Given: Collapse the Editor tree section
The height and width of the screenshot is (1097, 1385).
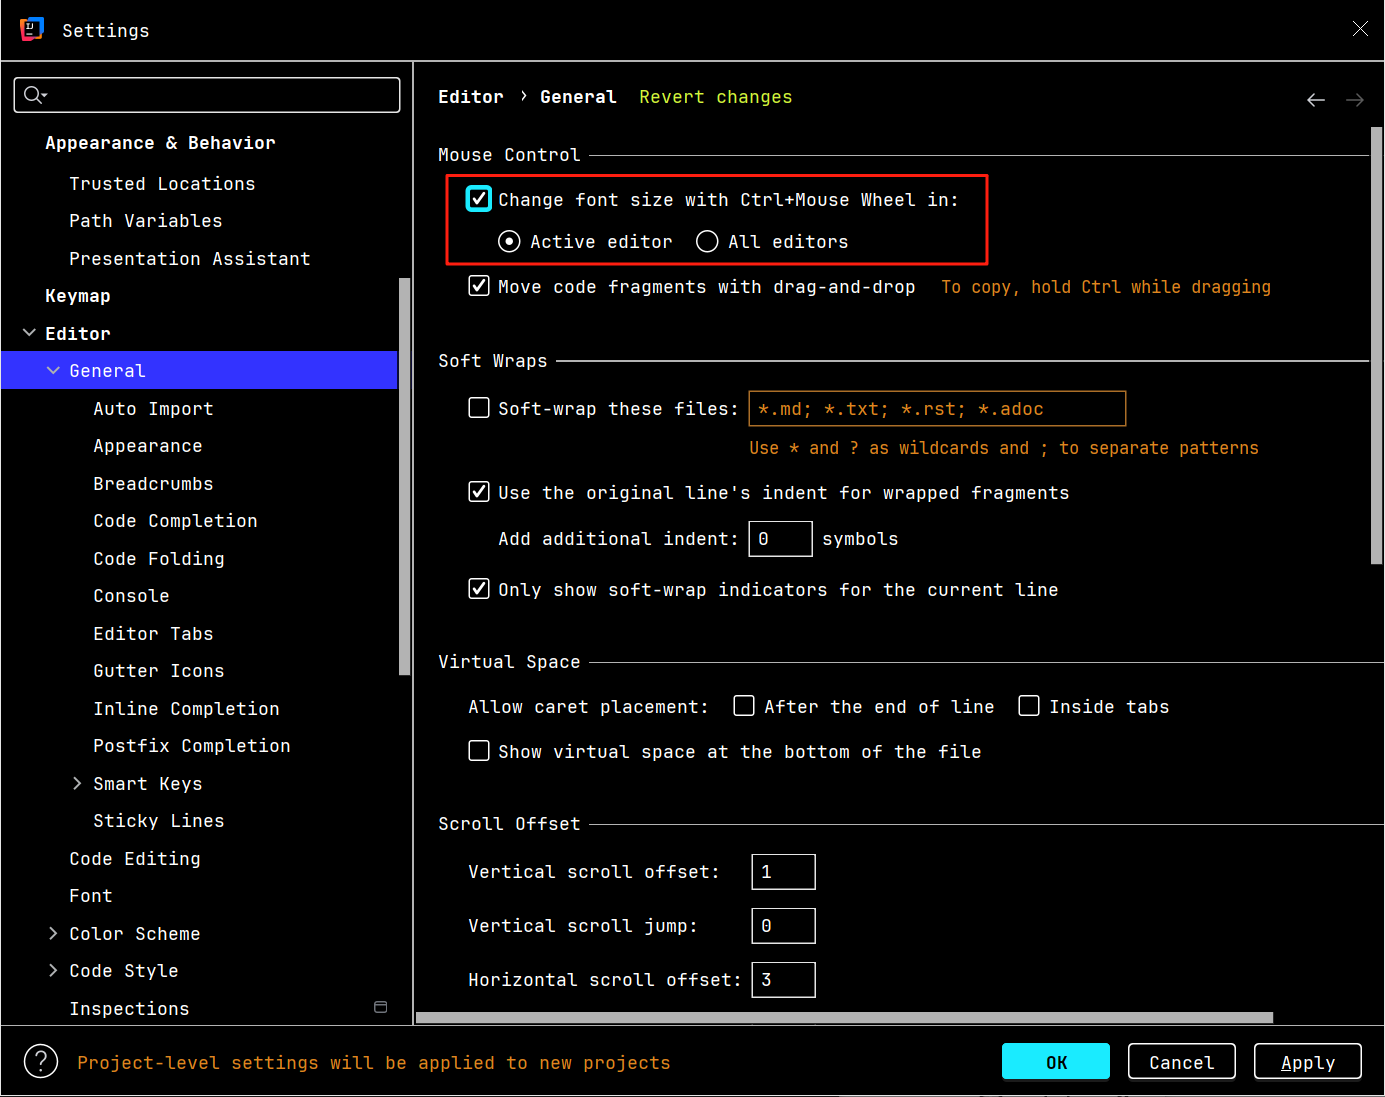Looking at the screenshot, I should click(x=30, y=333).
